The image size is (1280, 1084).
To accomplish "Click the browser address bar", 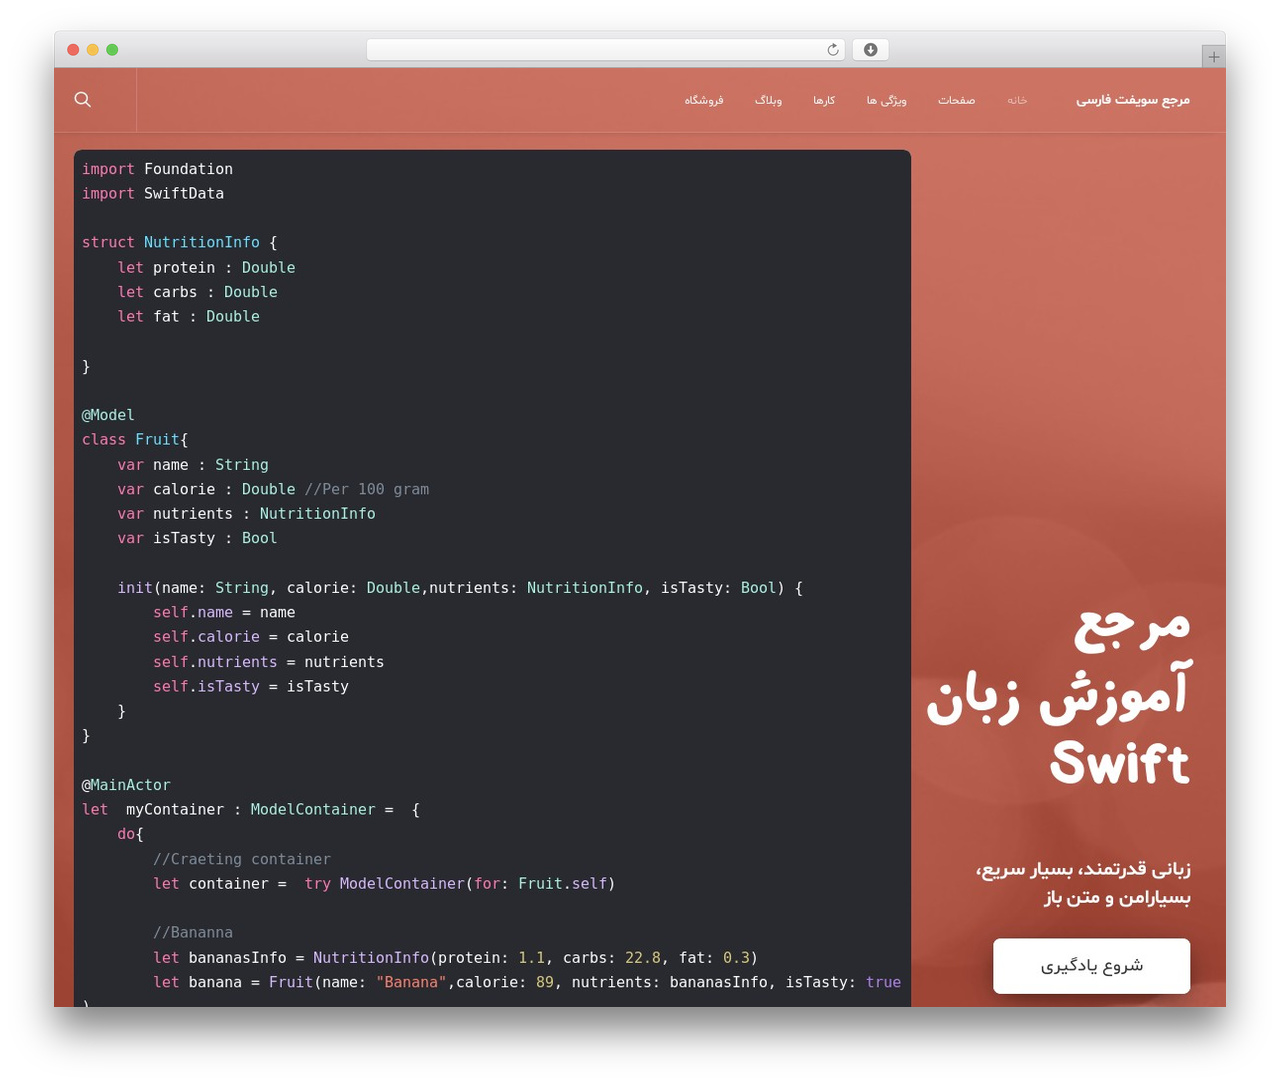I will click(606, 50).
